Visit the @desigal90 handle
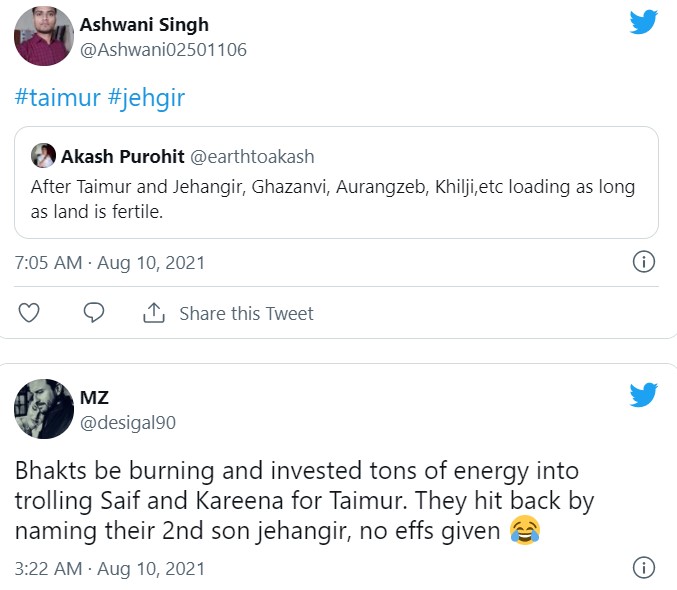This screenshot has width=677, height=590. tap(127, 422)
